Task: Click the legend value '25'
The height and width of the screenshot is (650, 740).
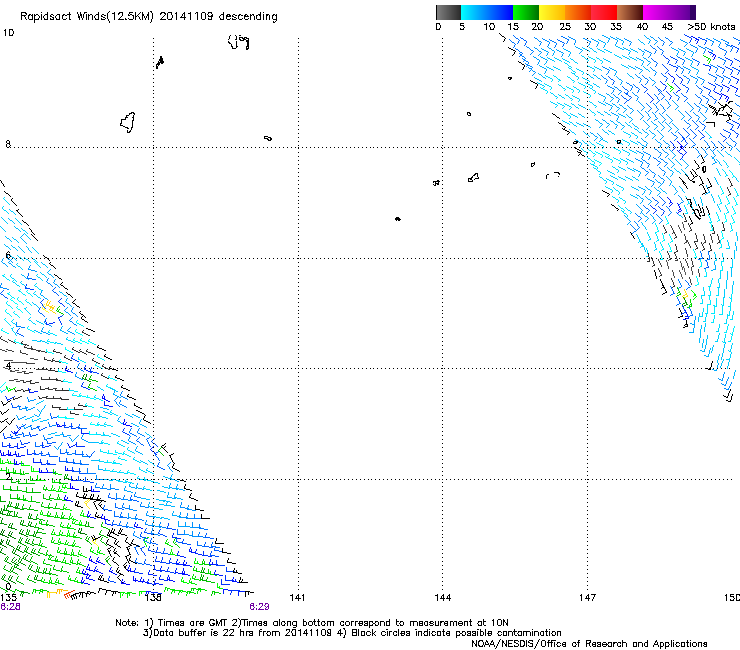Action: (564, 26)
